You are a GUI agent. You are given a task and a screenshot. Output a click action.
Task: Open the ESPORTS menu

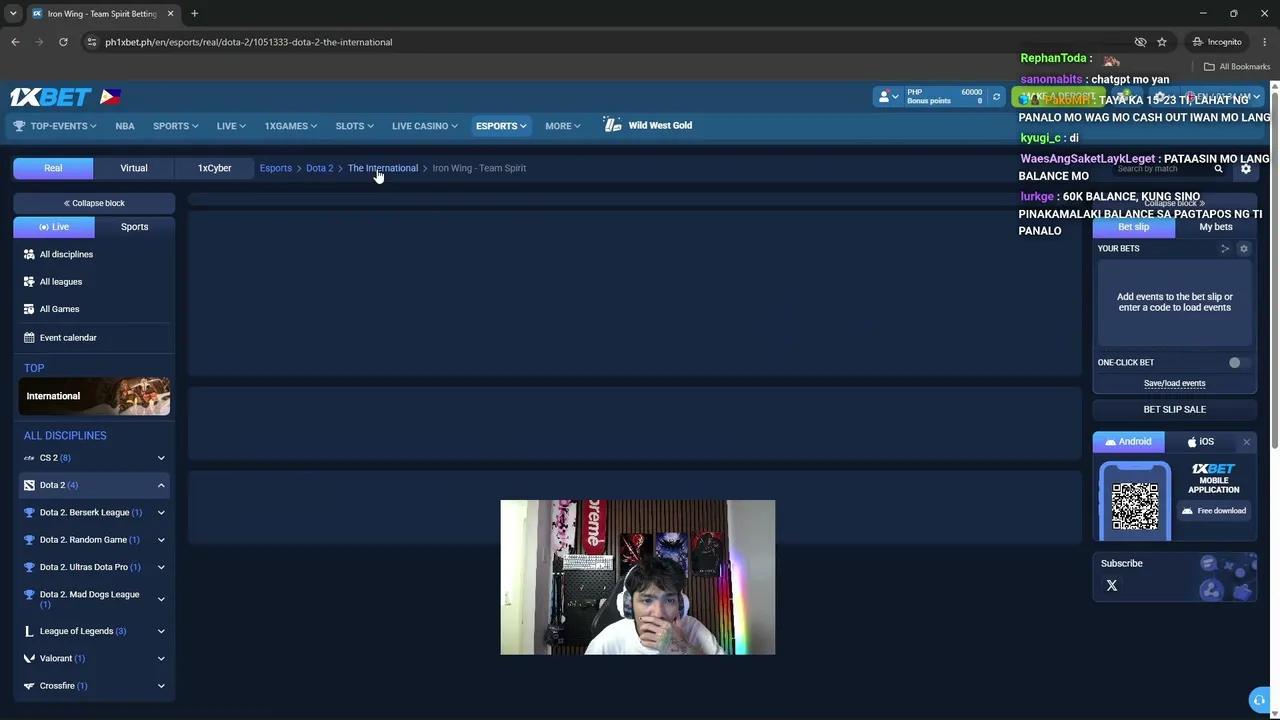501,126
